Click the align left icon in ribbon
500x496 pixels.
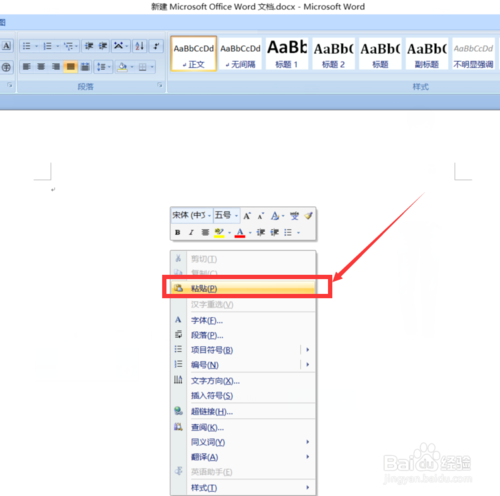(26, 67)
